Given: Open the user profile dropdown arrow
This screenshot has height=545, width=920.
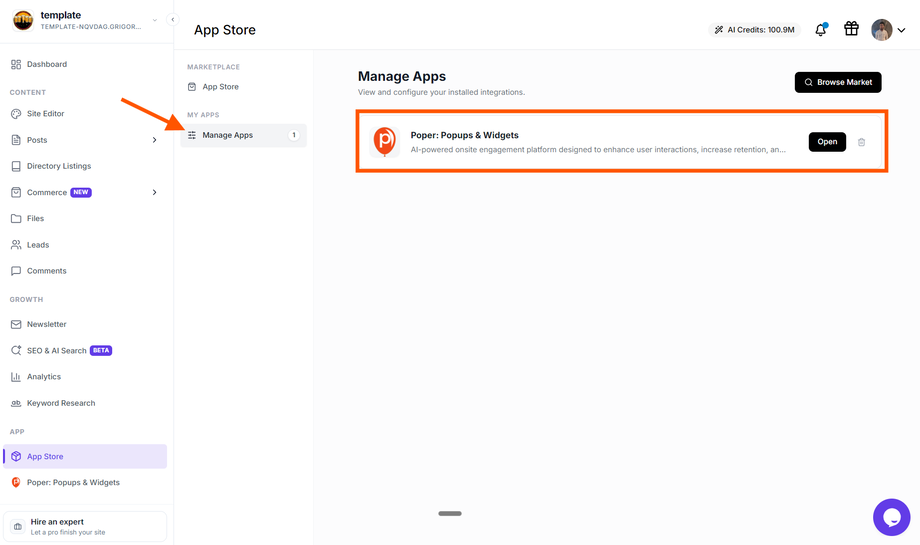Looking at the screenshot, I should pos(901,30).
